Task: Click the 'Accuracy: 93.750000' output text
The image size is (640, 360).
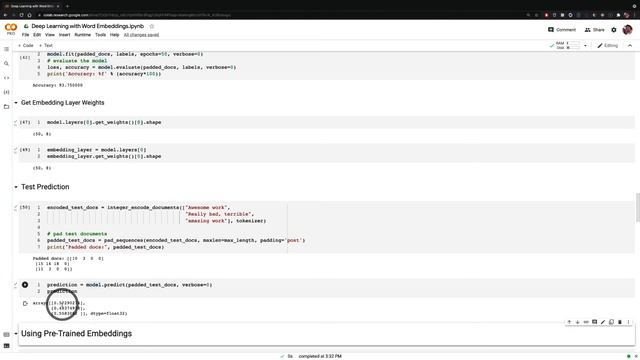Action: pos(58,85)
